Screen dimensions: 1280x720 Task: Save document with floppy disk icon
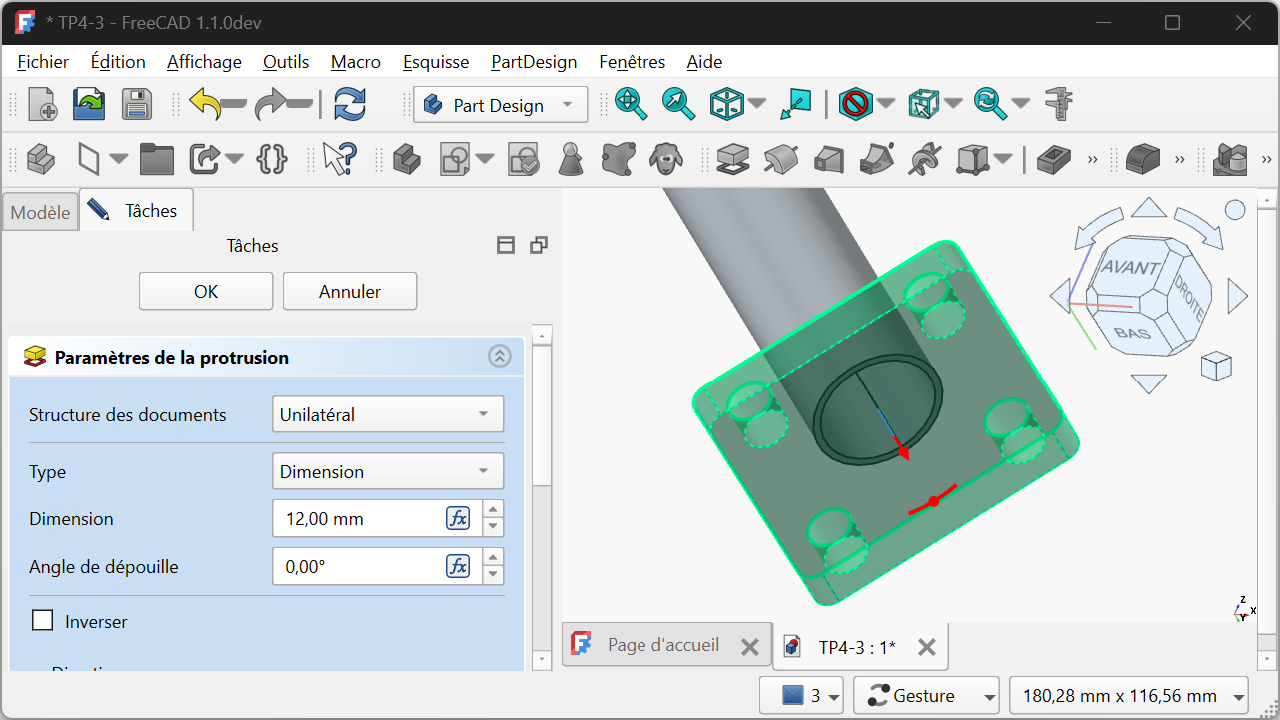(136, 104)
